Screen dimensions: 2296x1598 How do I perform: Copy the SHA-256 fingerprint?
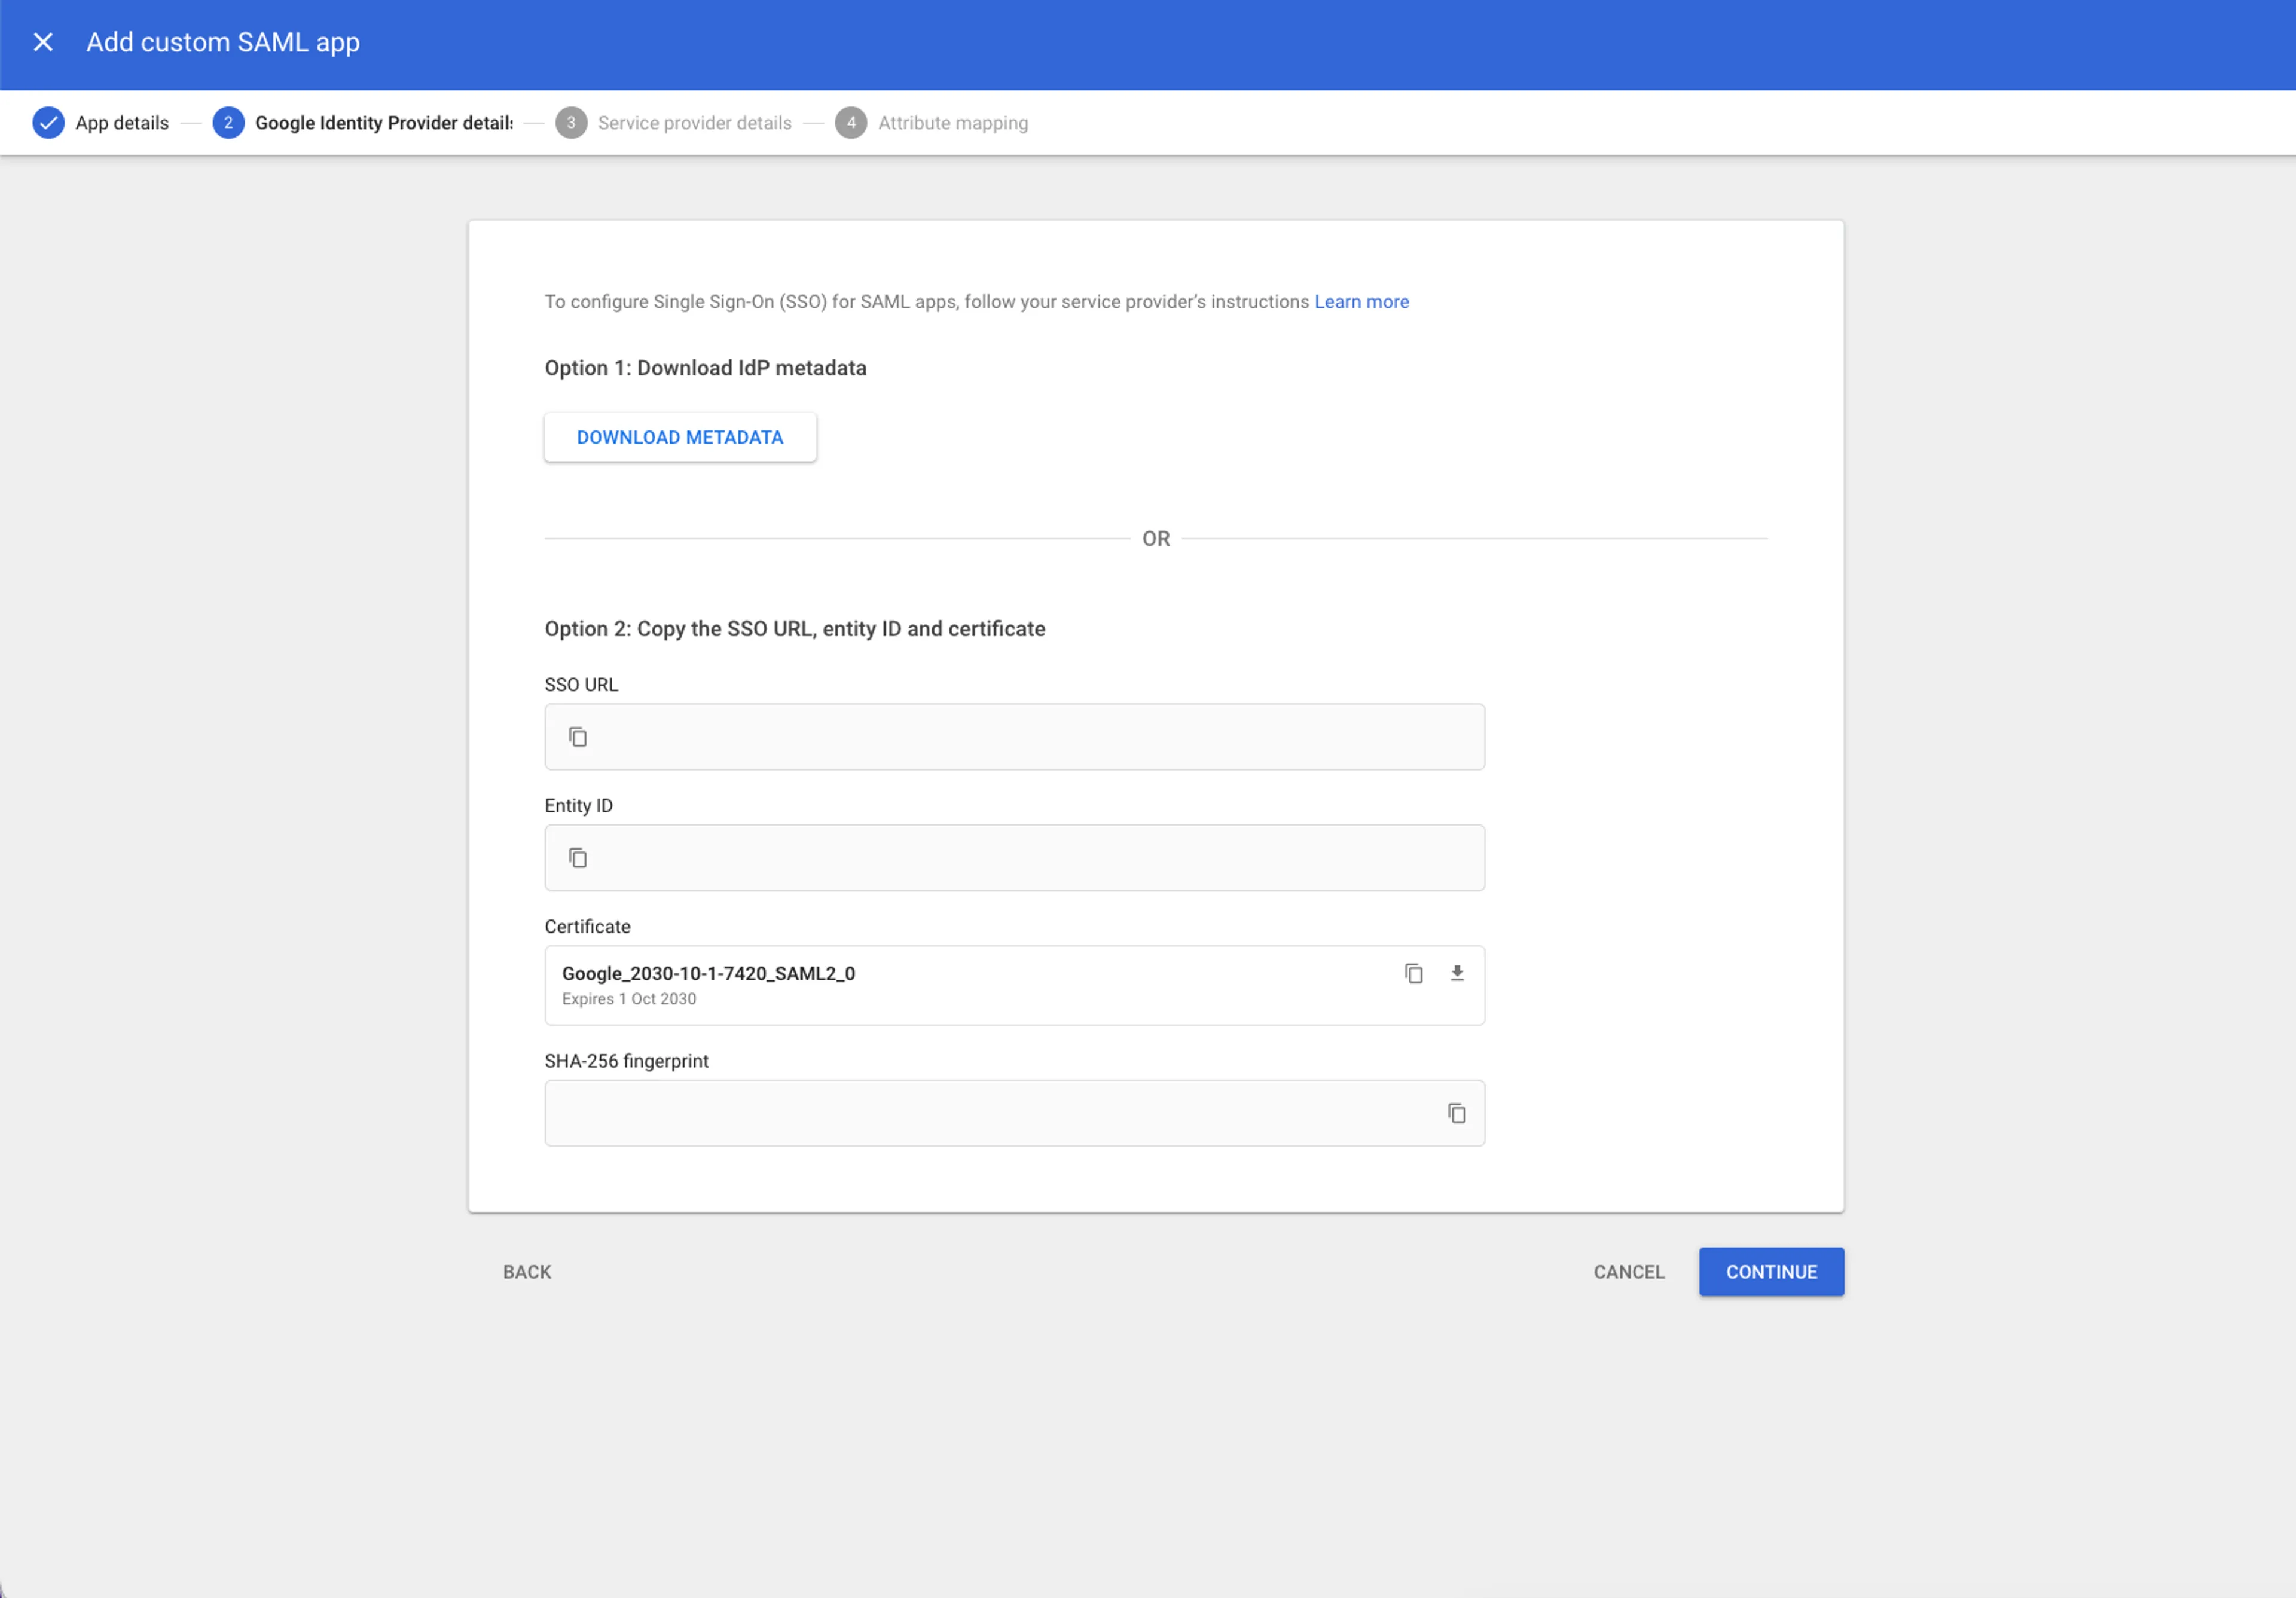click(1456, 1113)
